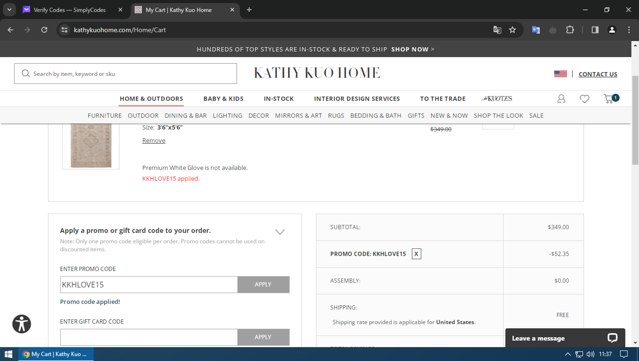The height and width of the screenshot is (361, 639).
Task: Close the My Cart Kathy Kuo Home tab
Action: pyautogui.click(x=232, y=10)
